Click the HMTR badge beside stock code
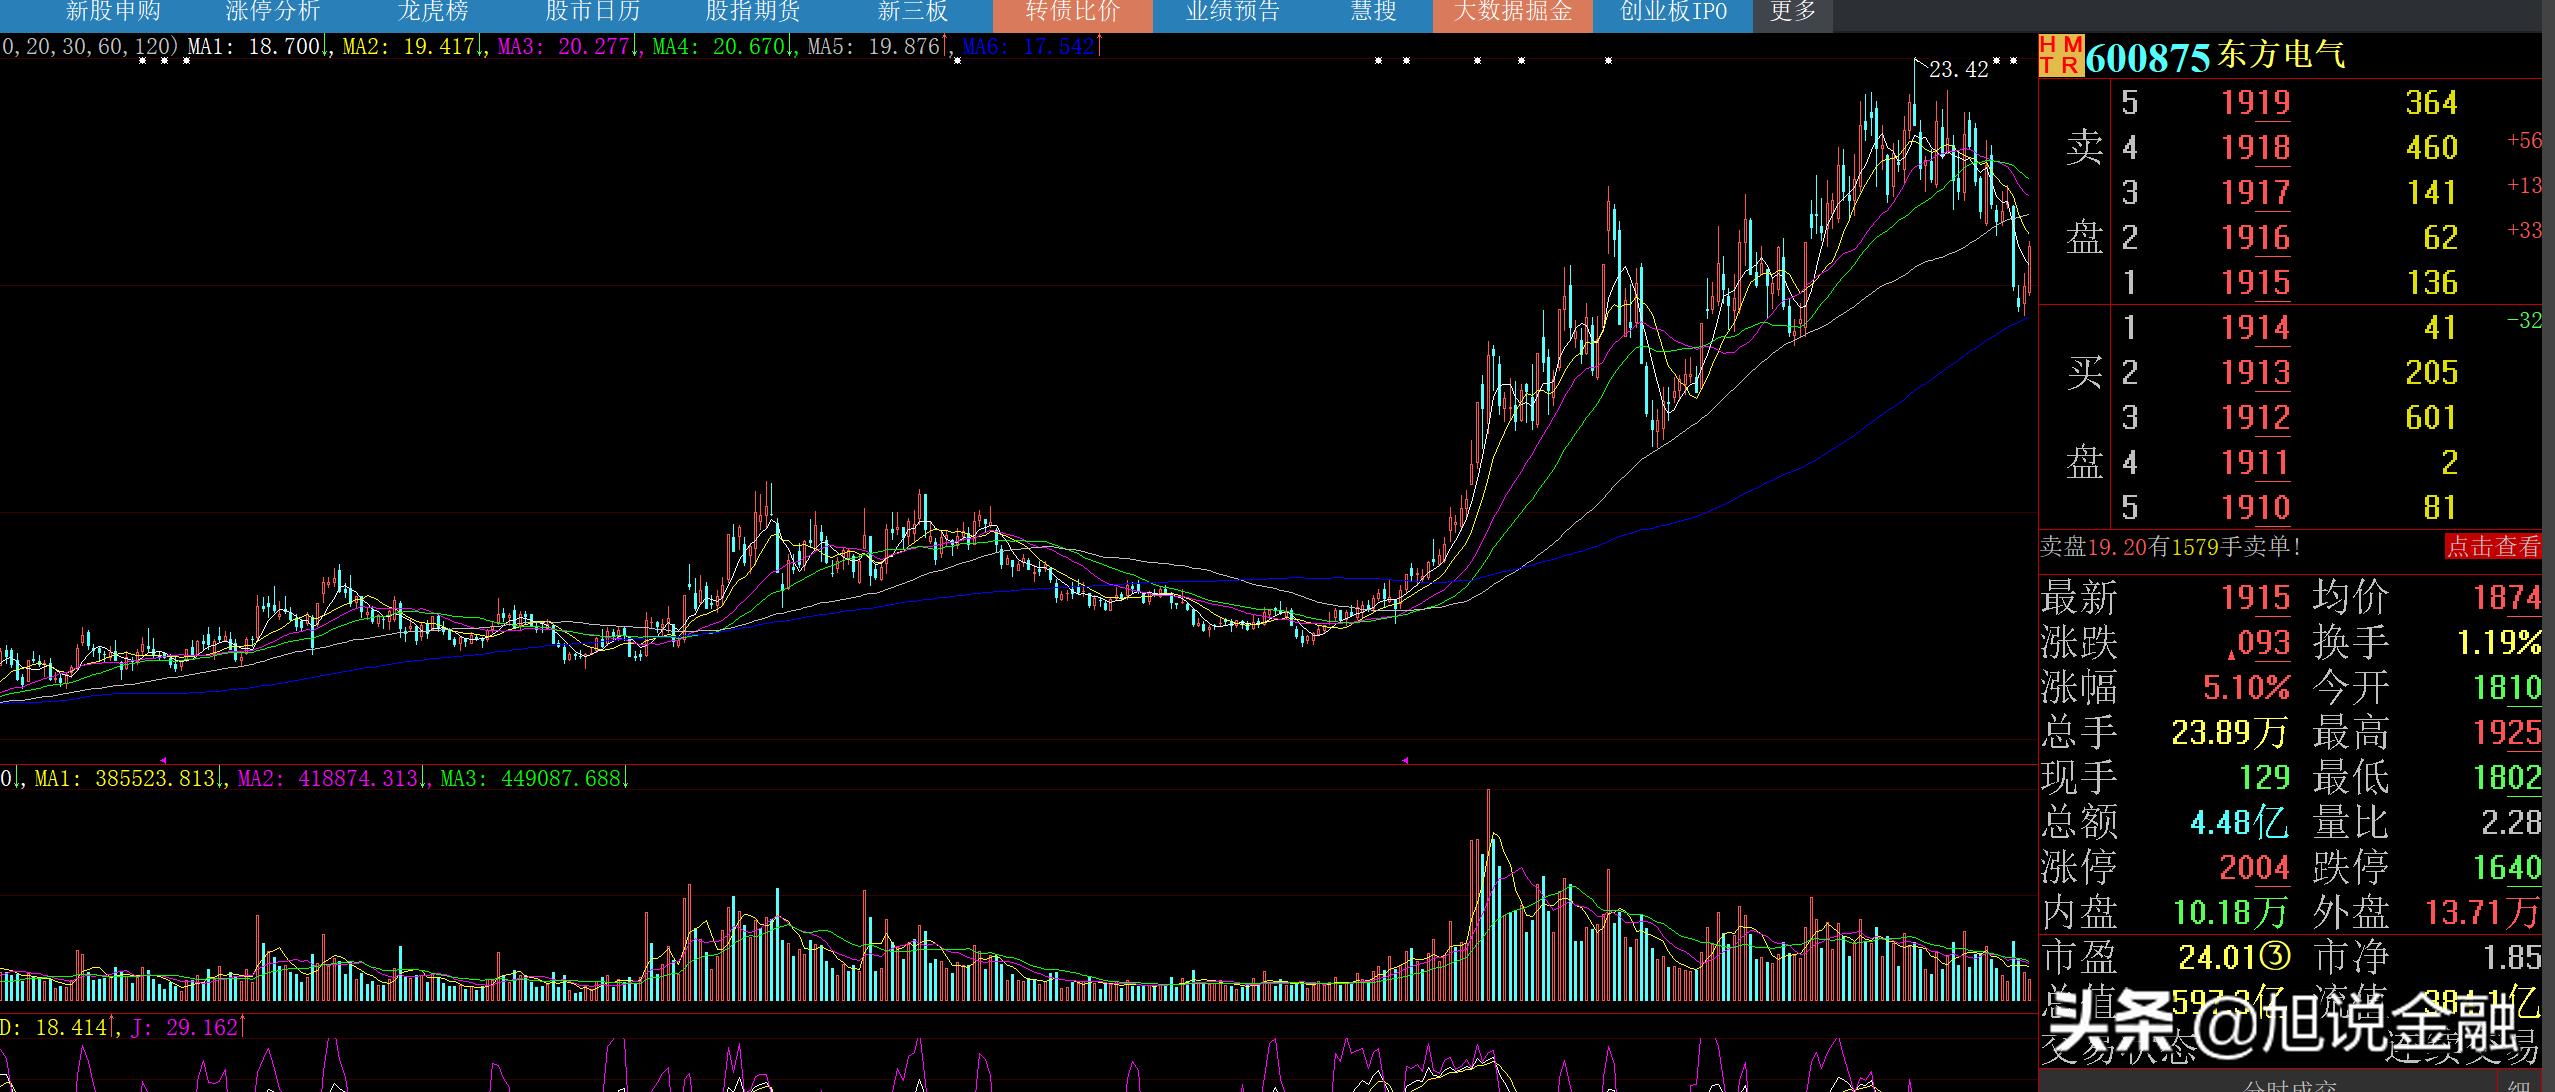This screenshot has width=2555, height=1092. (2060, 56)
